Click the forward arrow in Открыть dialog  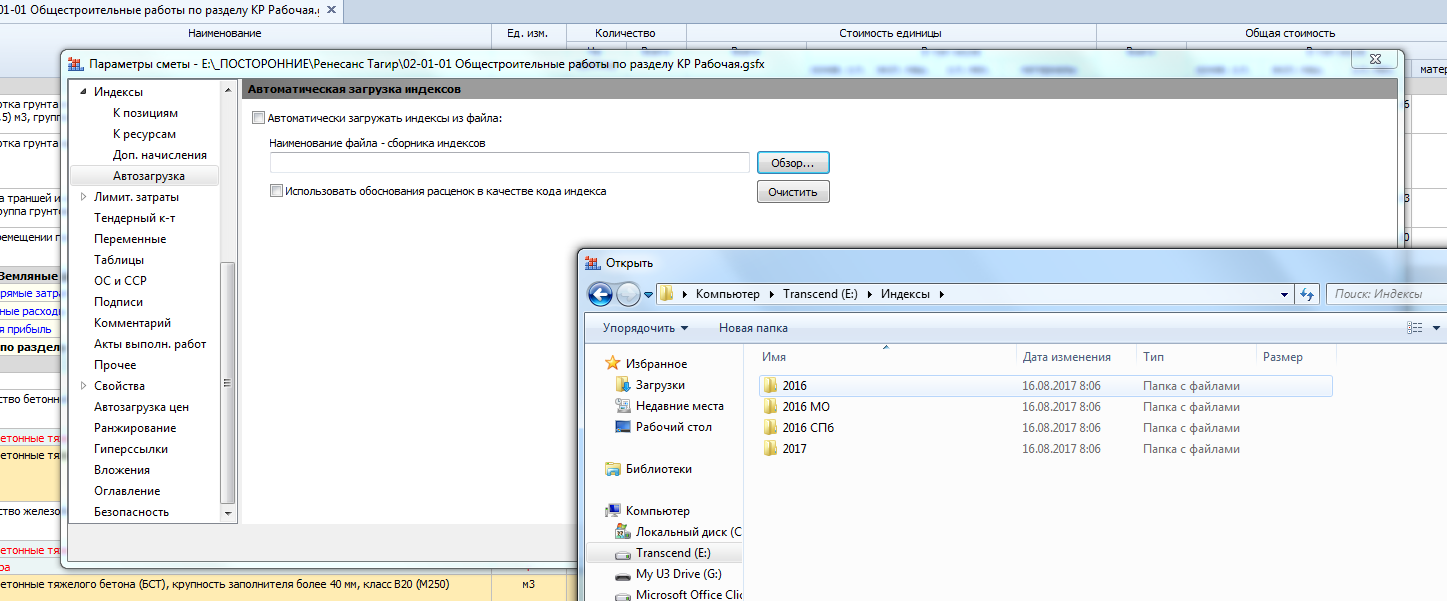(x=628, y=294)
